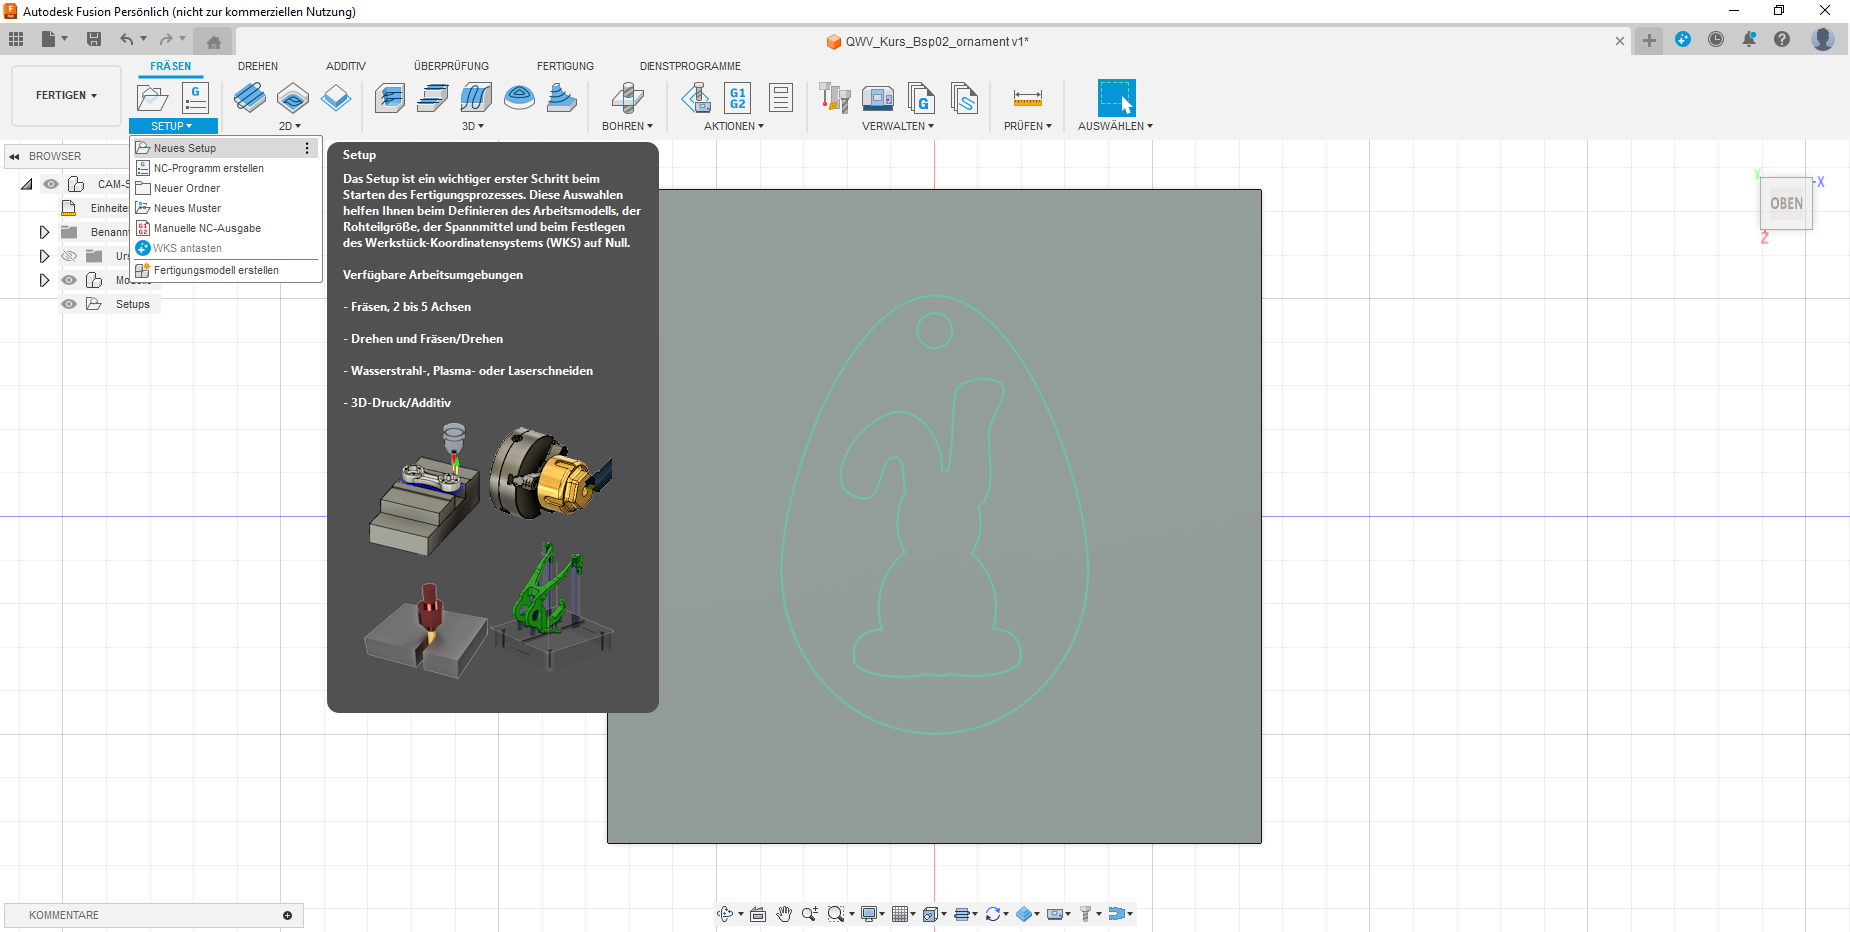Click the 2D adaptive clearing toolpath icon
1850x932 pixels.
click(249, 98)
